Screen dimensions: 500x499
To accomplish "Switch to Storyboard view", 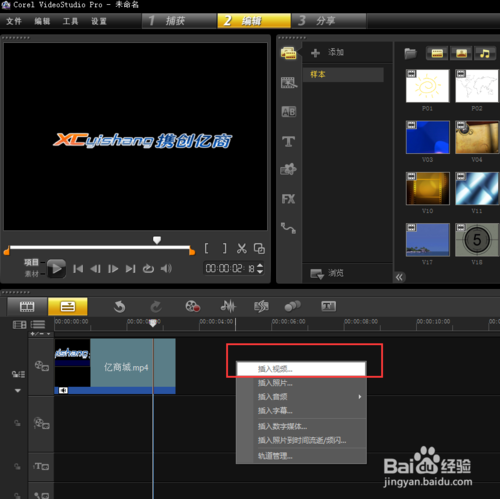I will (x=27, y=306).
